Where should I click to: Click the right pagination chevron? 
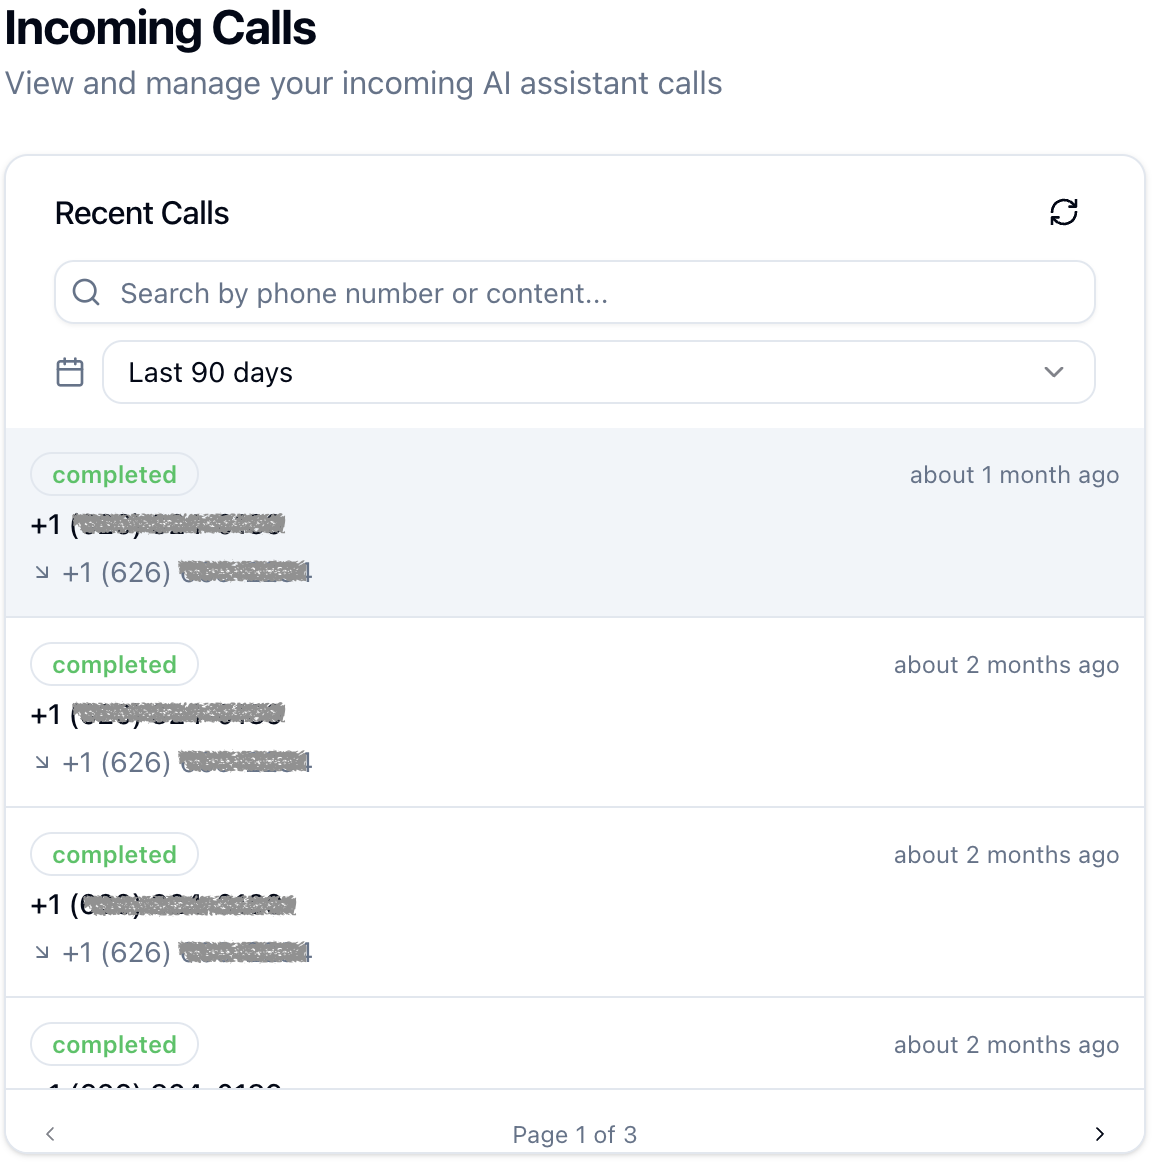(1100, 1134)
